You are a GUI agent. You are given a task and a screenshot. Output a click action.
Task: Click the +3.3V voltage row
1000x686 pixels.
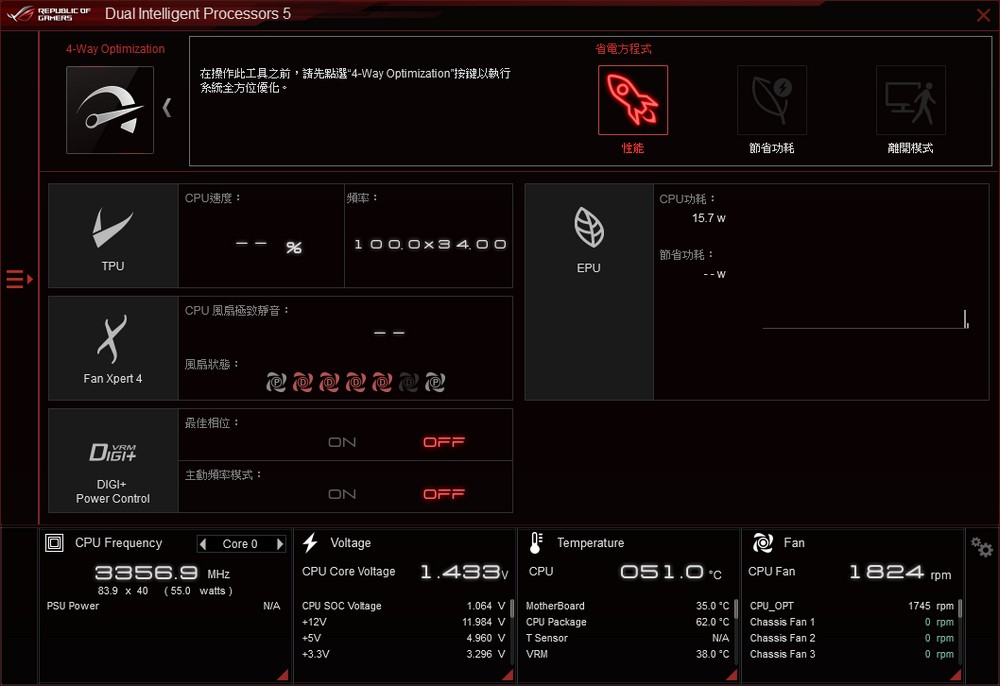[403, 653]
